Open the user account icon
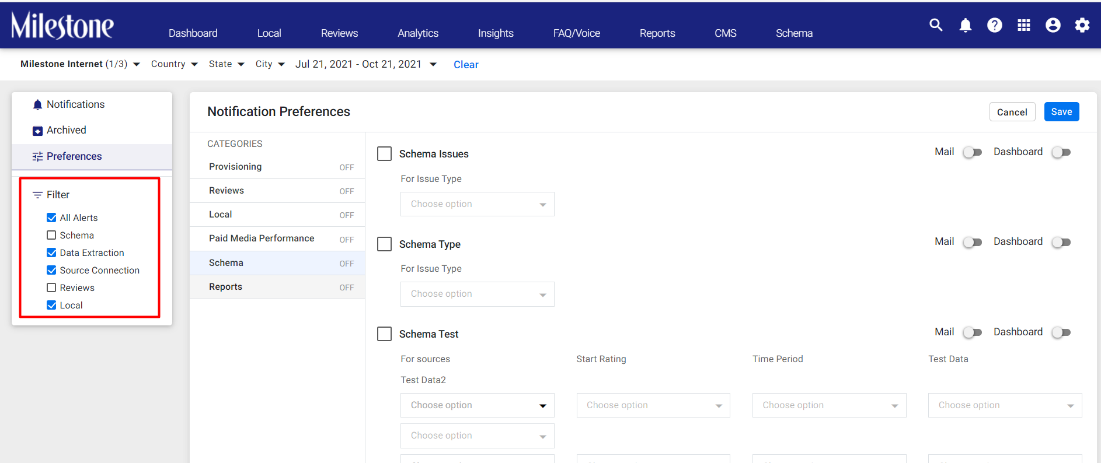 point(1053,25)
